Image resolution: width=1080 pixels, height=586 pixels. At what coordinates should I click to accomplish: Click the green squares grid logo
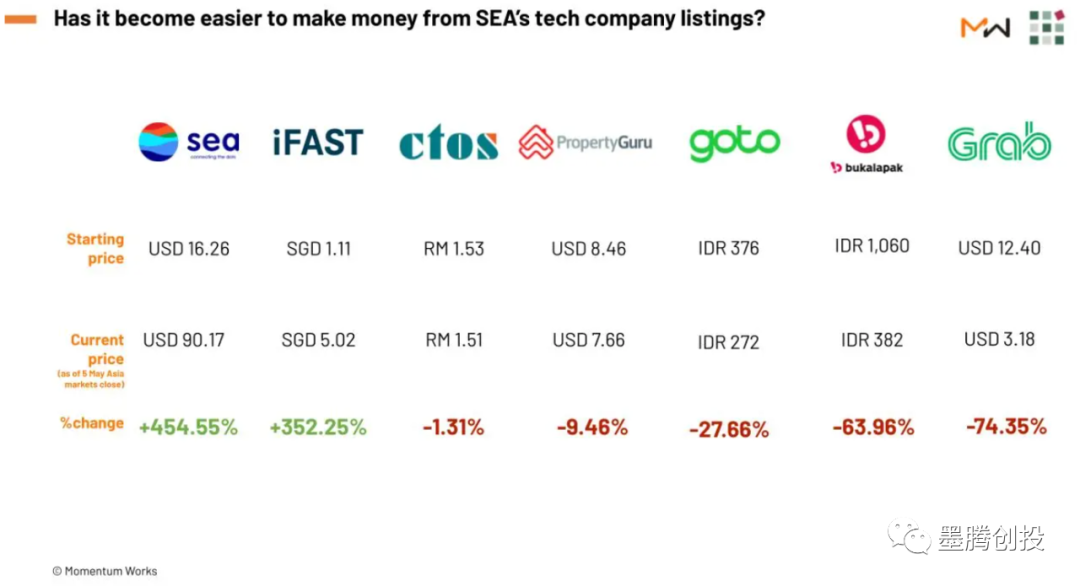tap(1046, 27)
